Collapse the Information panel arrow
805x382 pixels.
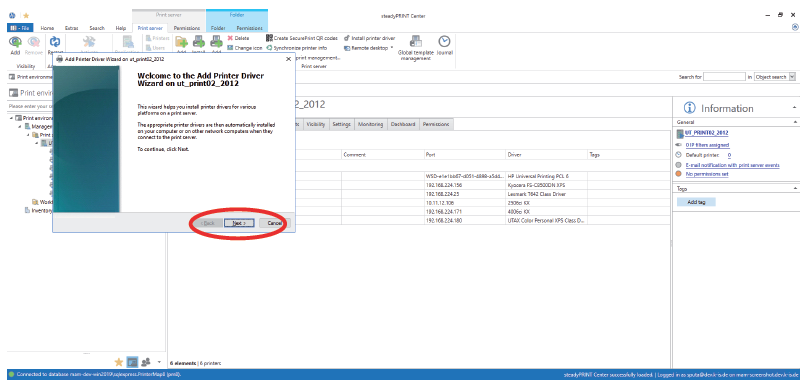[795, 108]
